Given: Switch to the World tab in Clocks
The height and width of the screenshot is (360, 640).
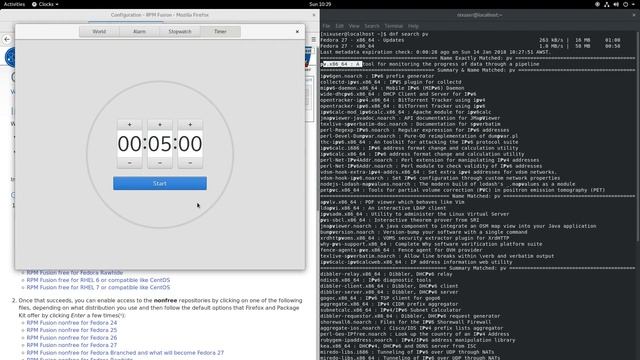Looking at the screenshot, I should pyautogui.click(x=99, y=31).
